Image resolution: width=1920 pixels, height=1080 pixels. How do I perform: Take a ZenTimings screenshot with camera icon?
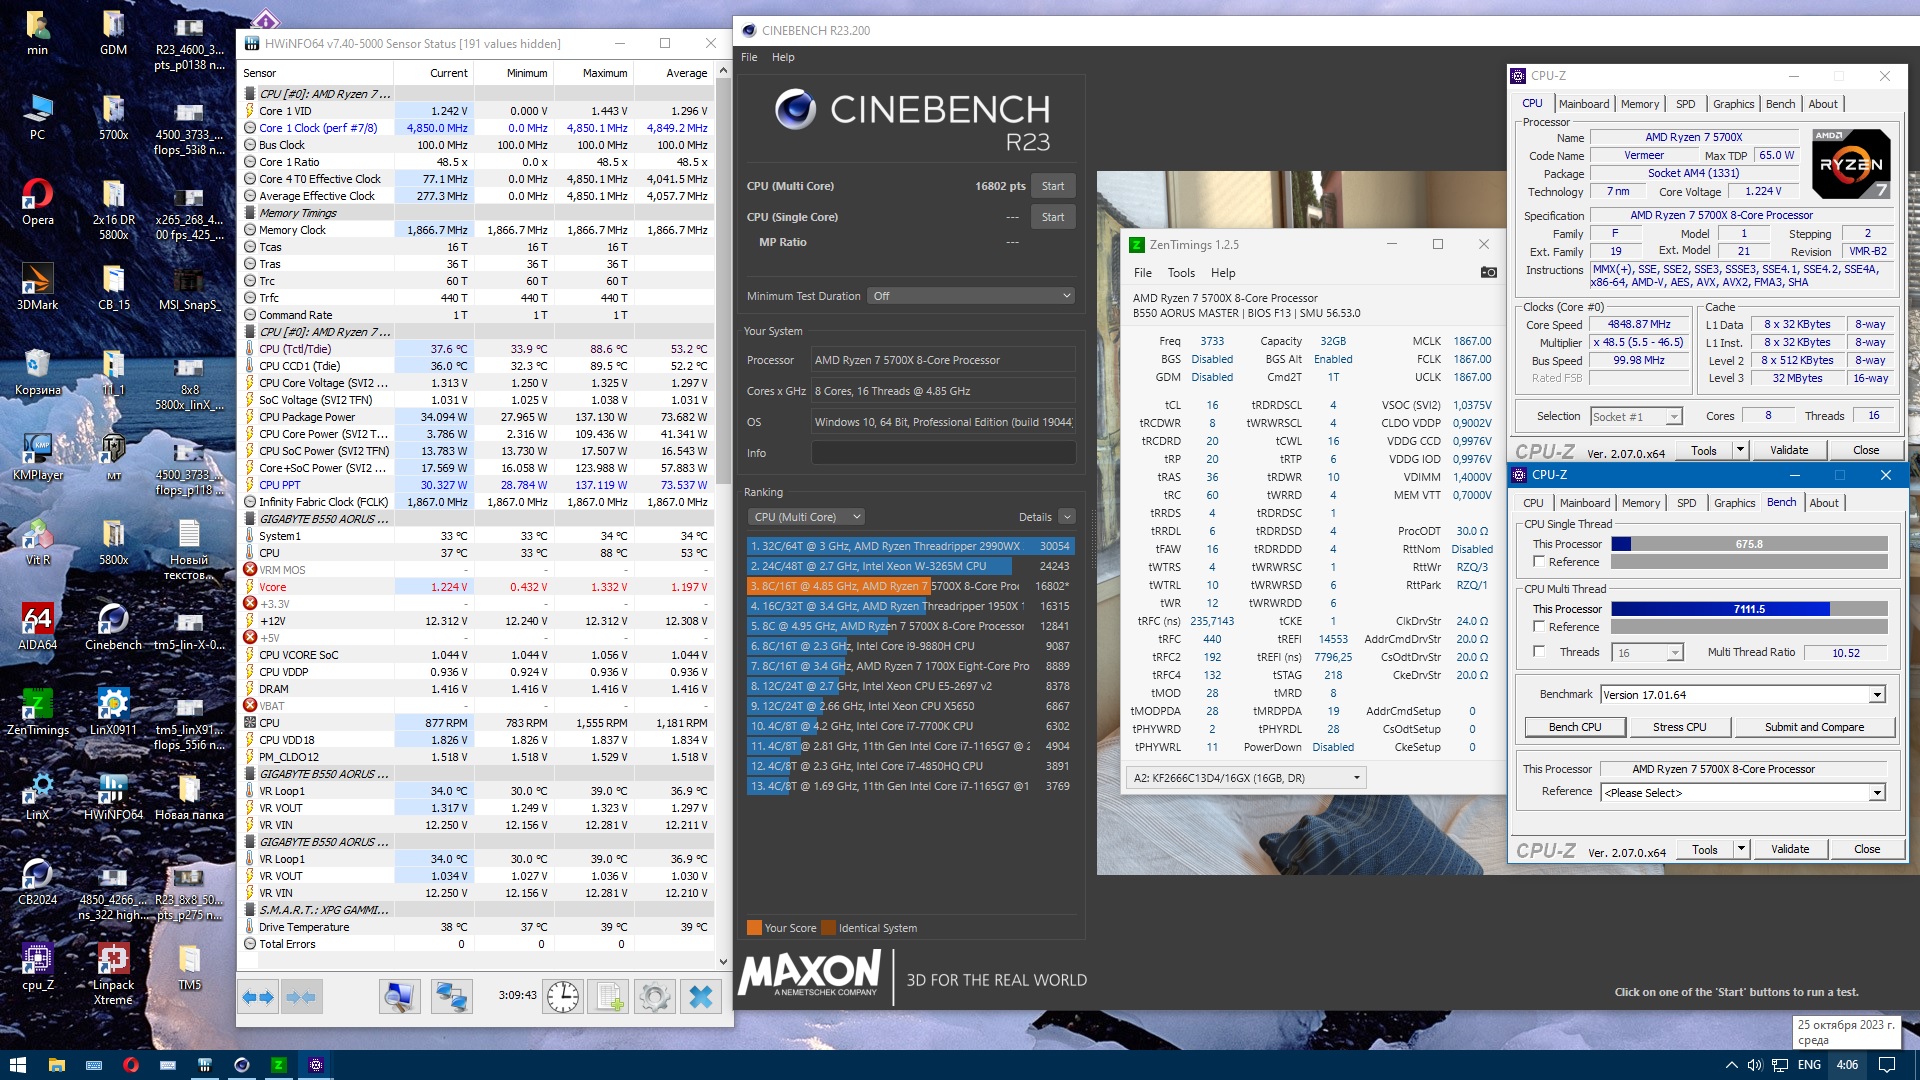1488,272
